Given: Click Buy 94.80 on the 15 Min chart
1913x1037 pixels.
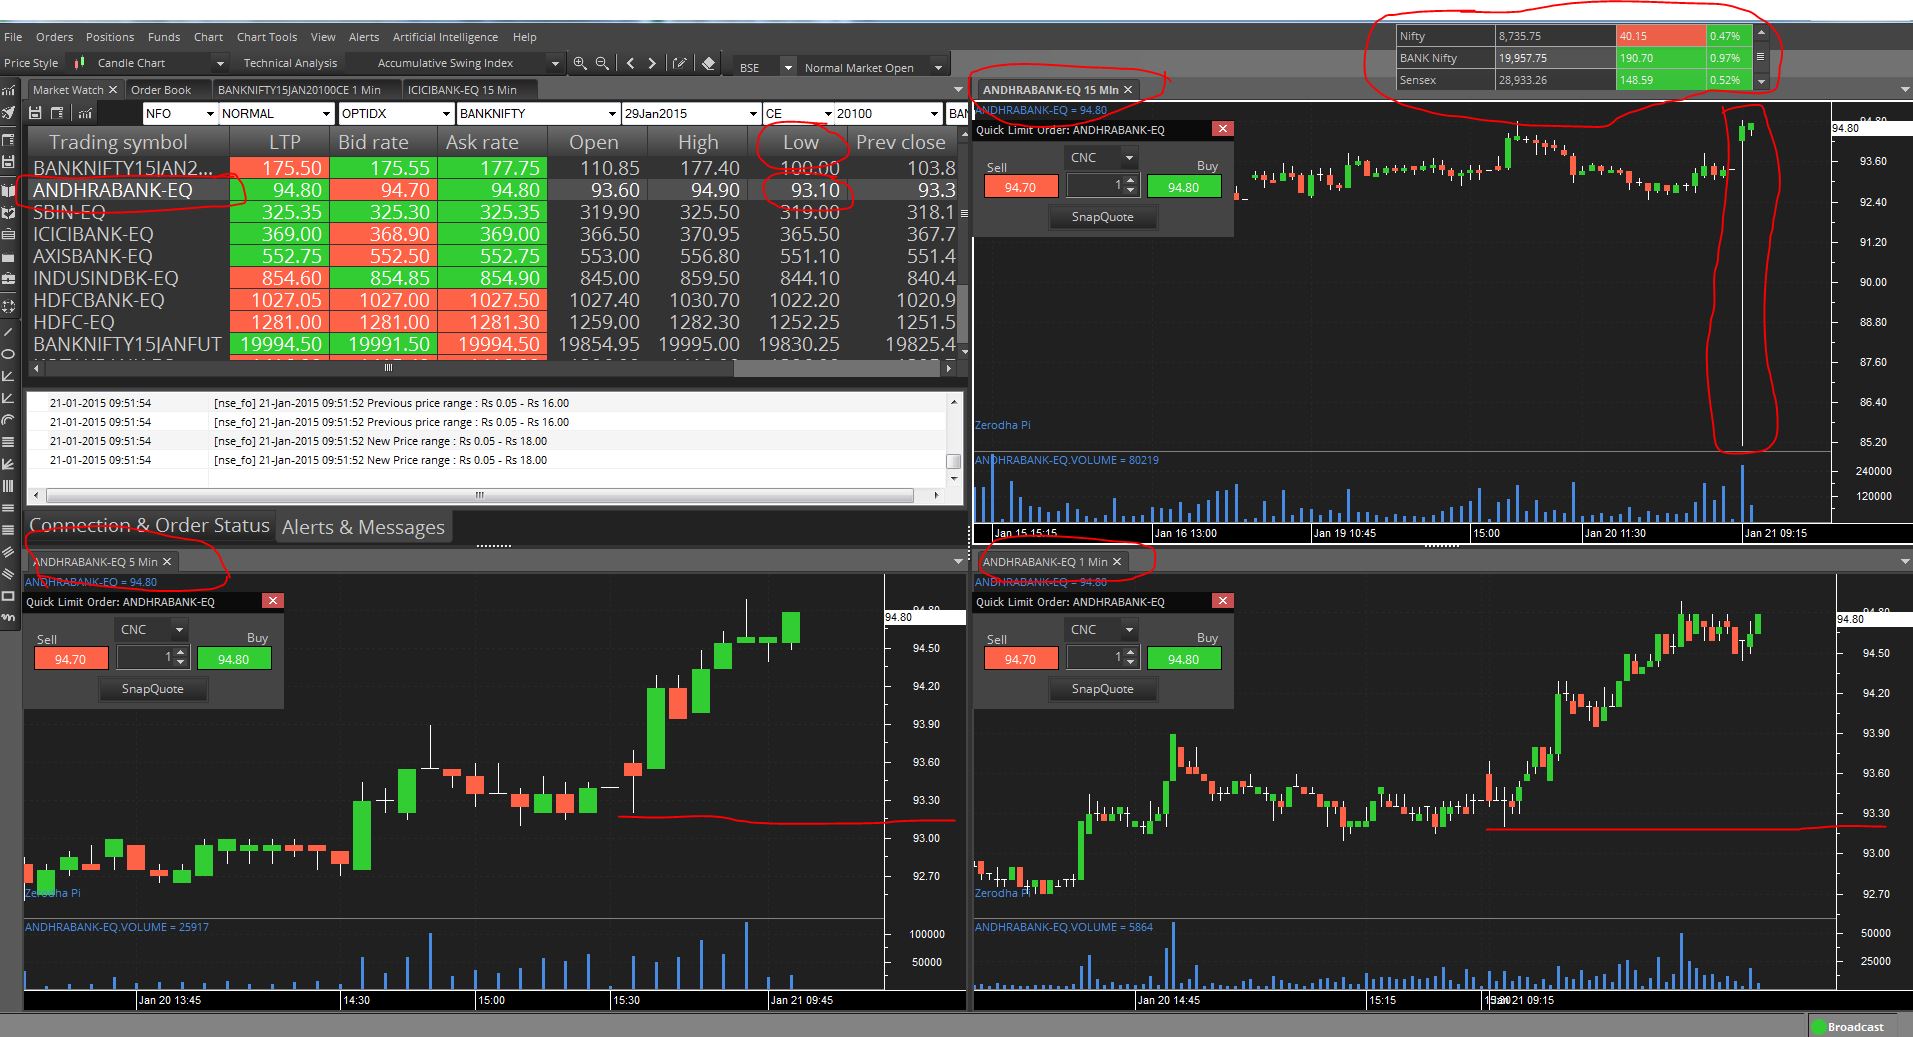Looking at the screenshot, I should click(x=1183, y=187).
